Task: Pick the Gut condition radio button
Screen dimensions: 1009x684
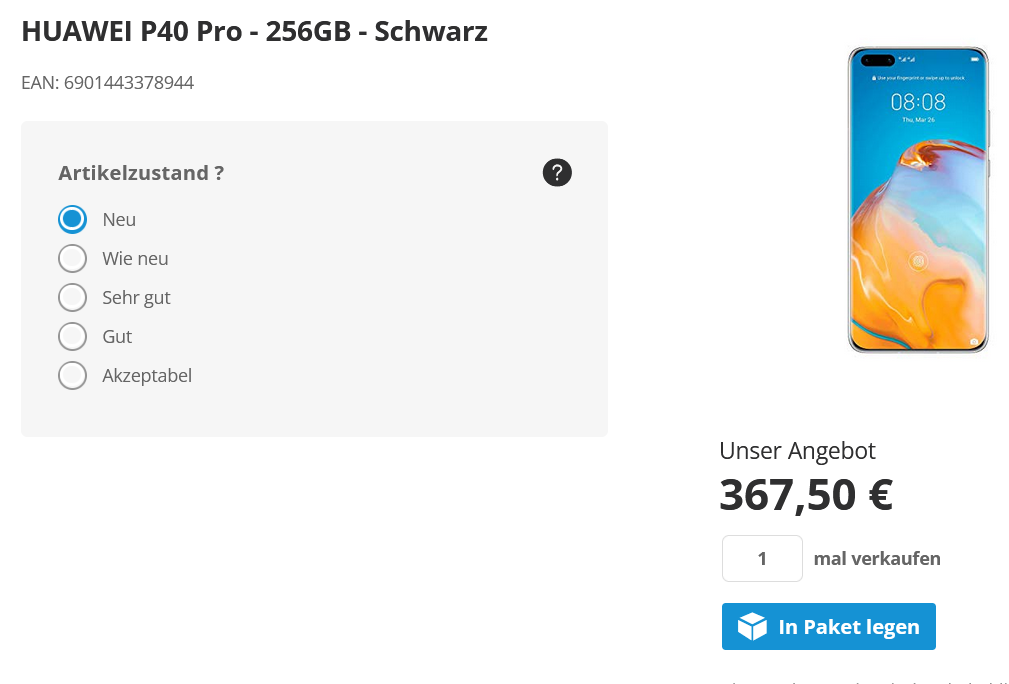Action: 72,337
